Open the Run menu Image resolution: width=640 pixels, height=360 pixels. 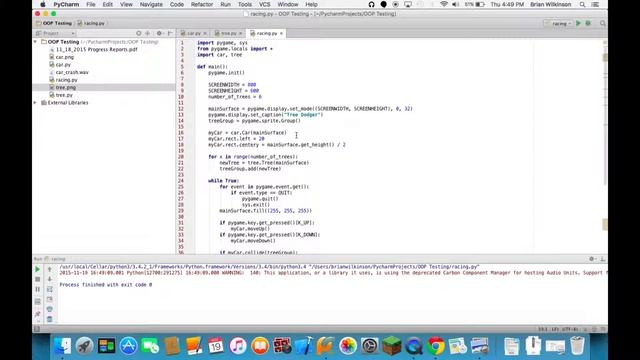[225, 4]
